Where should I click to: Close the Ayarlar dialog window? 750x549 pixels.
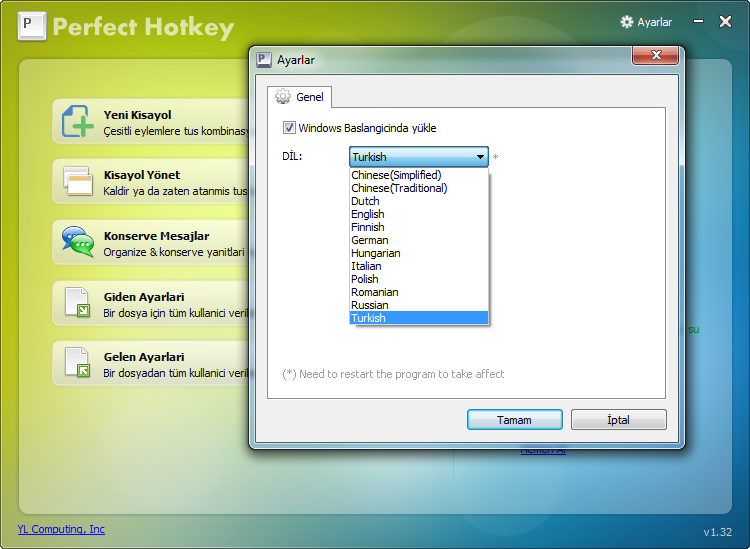[x=656, y=56]
